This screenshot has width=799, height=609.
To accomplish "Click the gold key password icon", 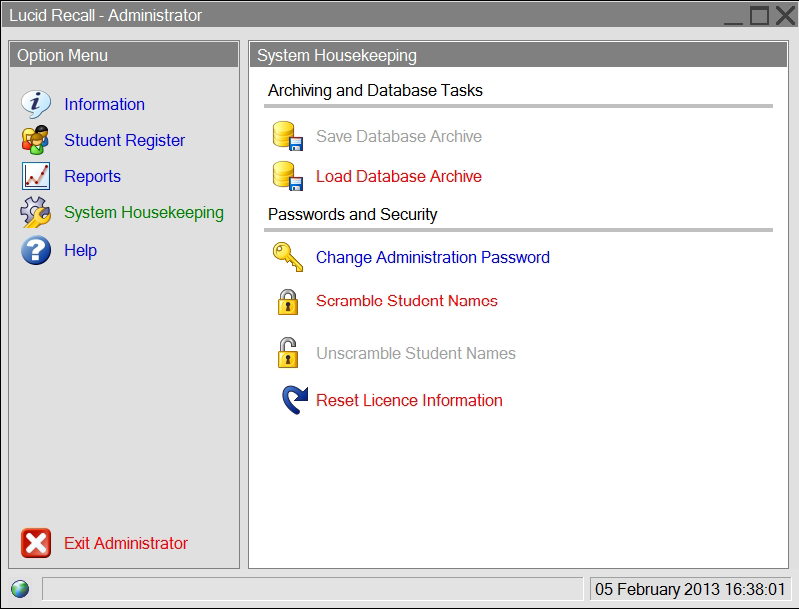I will tap(288, 257).
